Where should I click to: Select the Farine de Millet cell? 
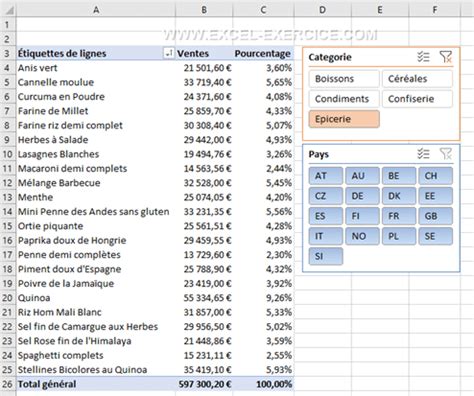click(x=96, y=111)
